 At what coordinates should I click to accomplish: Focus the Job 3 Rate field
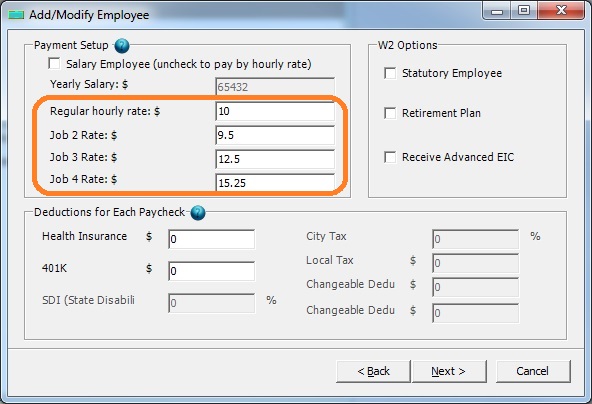coord(275,159)
